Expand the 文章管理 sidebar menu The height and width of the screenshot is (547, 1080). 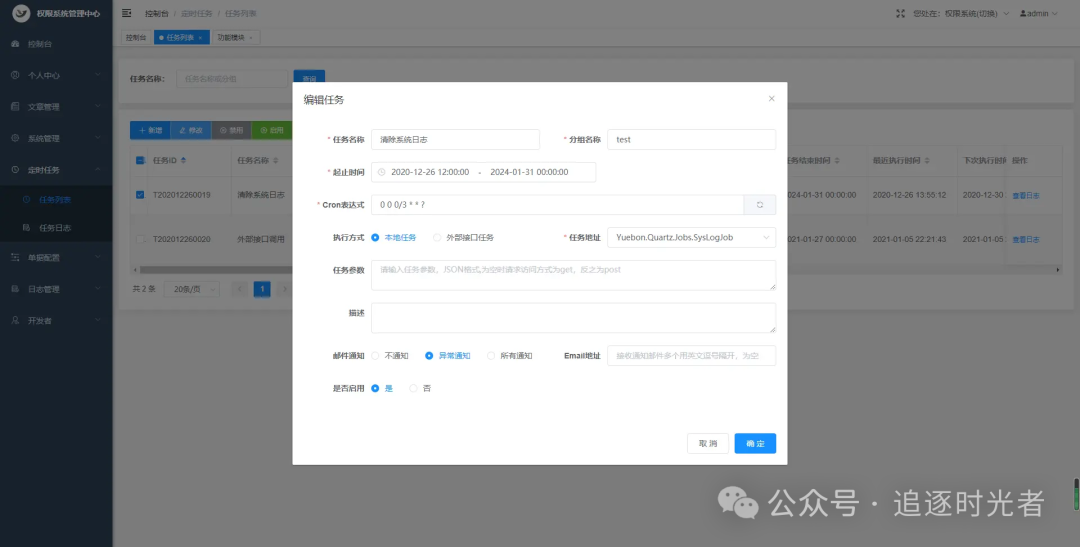point(56,107)
